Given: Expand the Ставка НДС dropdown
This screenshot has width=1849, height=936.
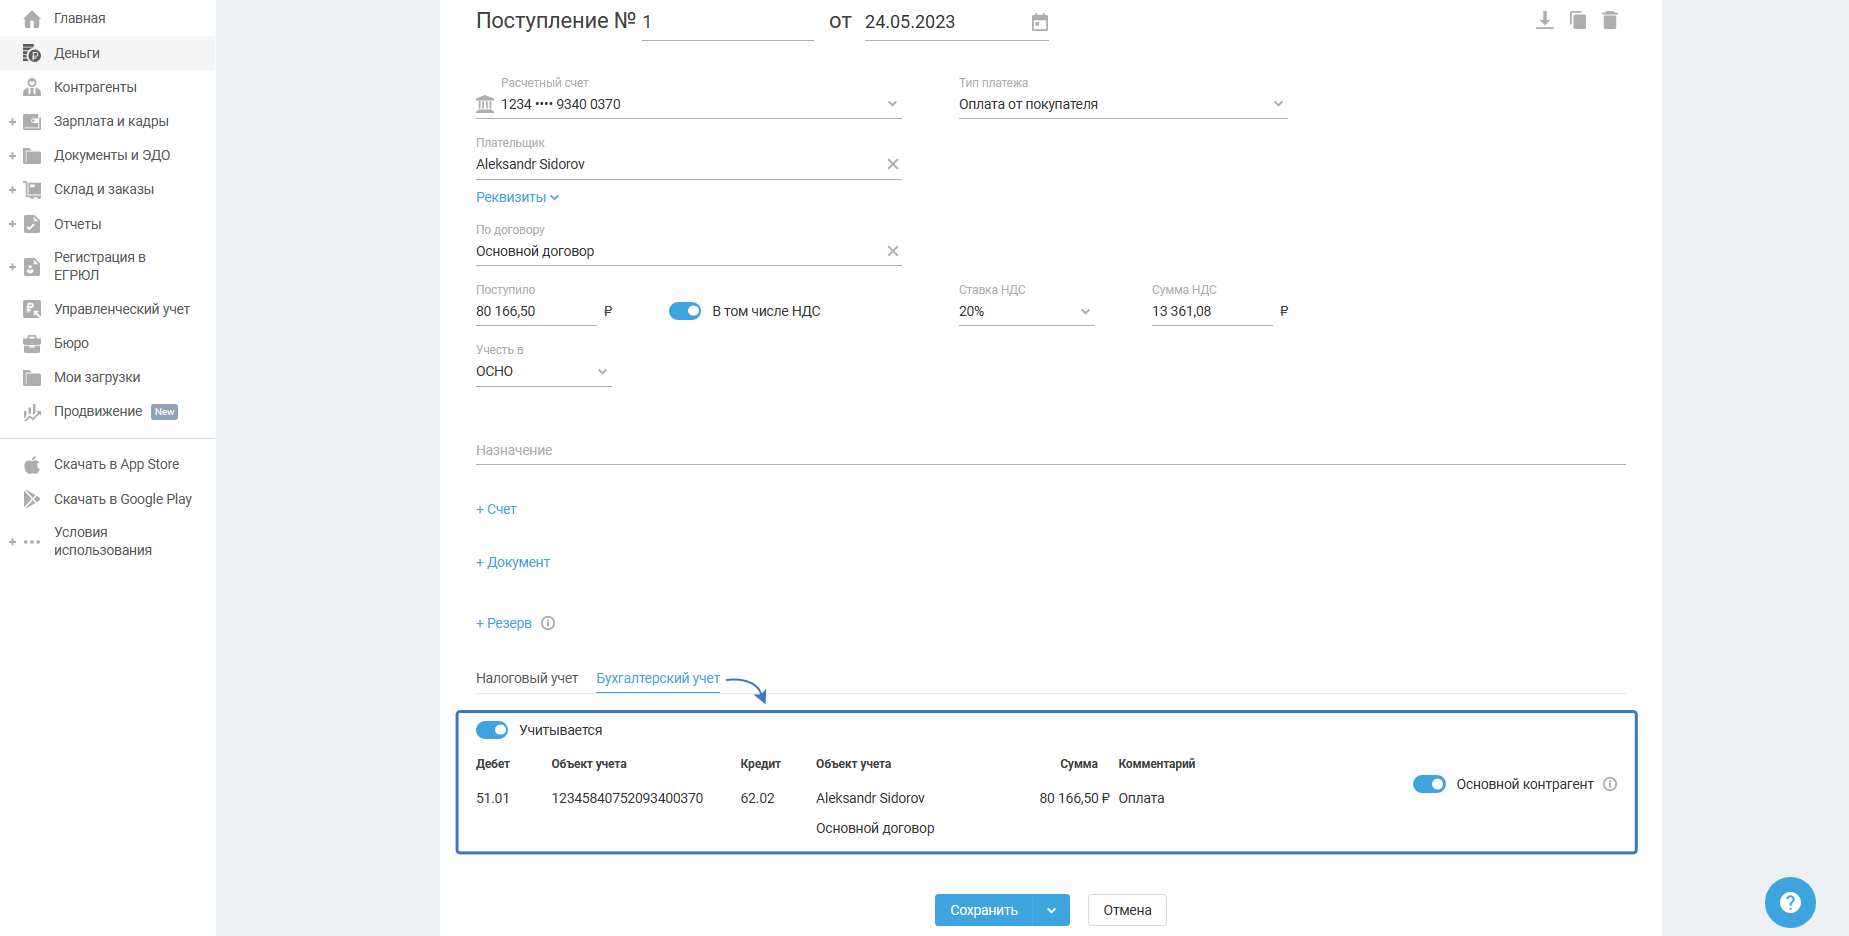Looking at the screenshot, I should click(x=1025, y=311).
